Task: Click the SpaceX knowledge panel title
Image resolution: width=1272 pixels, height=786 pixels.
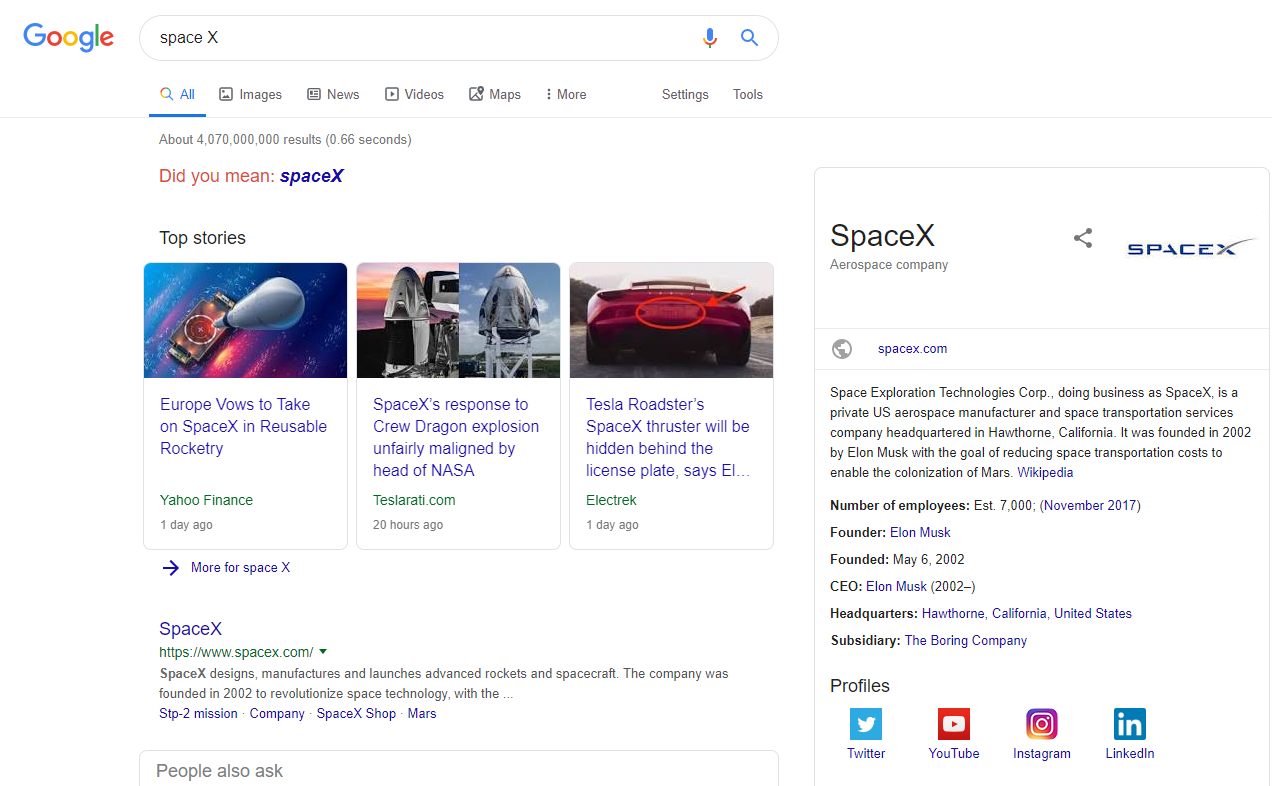Action: [882, 235]
